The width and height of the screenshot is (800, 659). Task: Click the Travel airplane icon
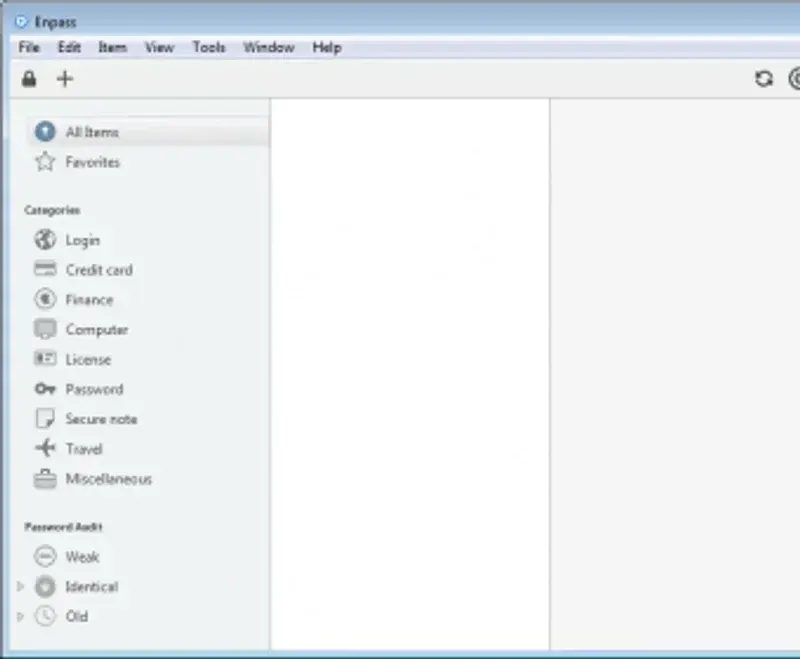coord(45,448)
